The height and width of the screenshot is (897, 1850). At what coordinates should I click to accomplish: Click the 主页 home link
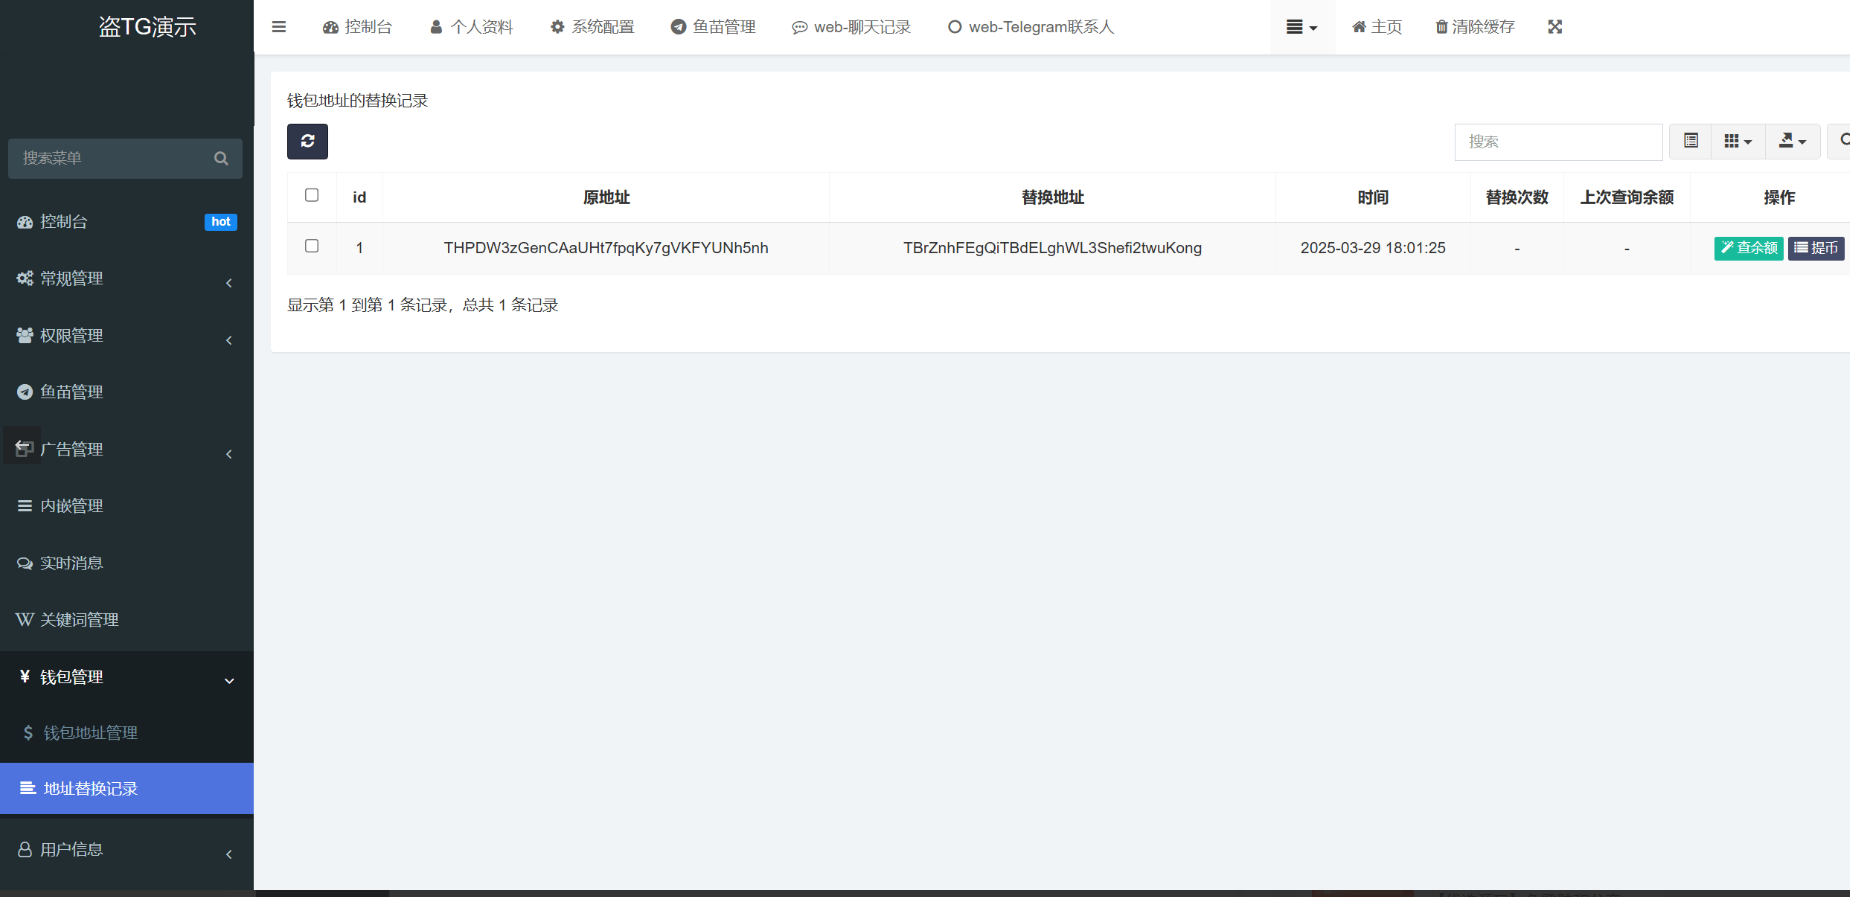[x=1377, y=27]
